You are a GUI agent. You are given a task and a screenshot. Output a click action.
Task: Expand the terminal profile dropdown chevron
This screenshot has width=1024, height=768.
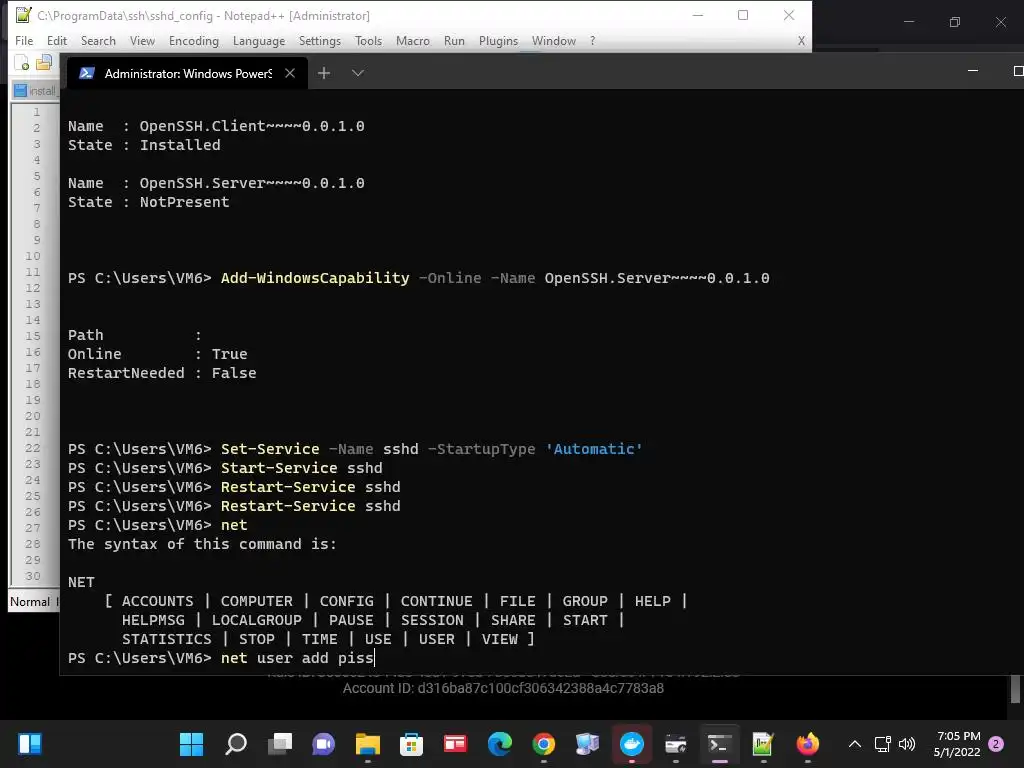pyautogui.click(x=358, y=73)
